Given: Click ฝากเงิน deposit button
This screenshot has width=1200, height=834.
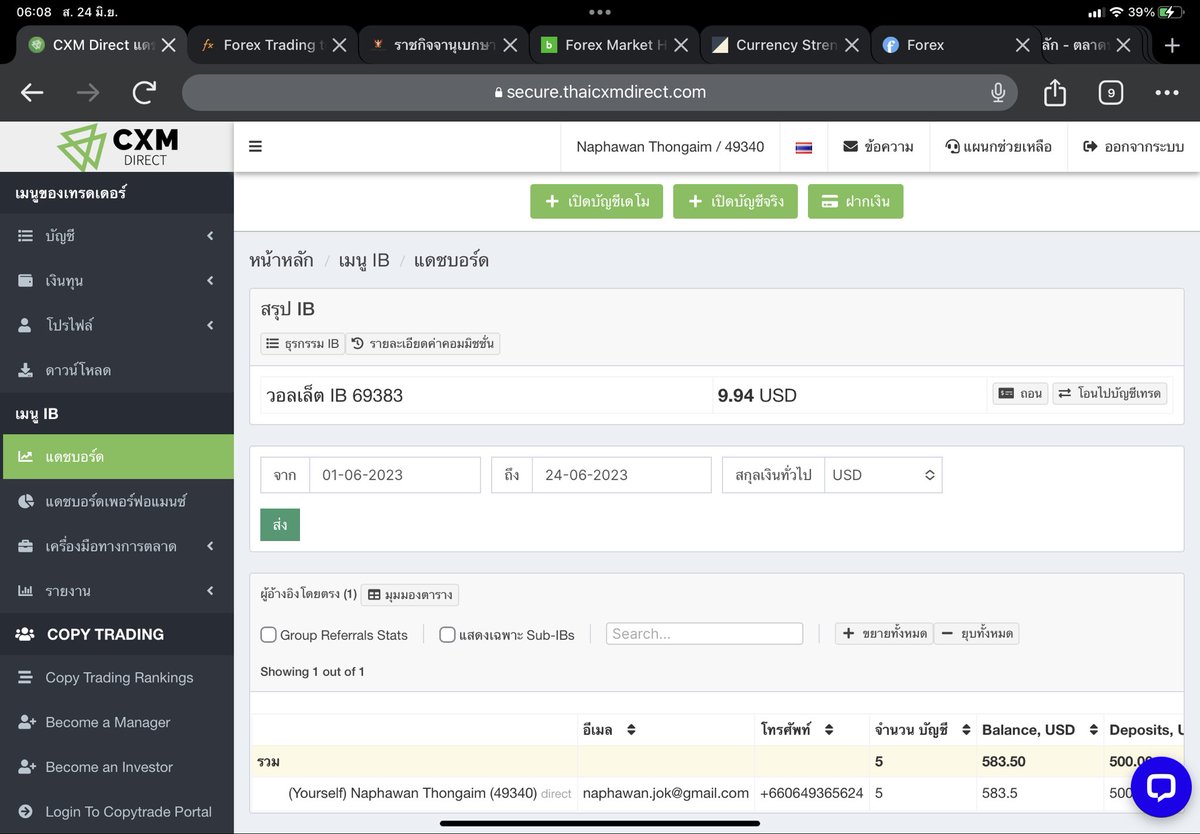Looking at the screenshot, I should pos(855,201).
